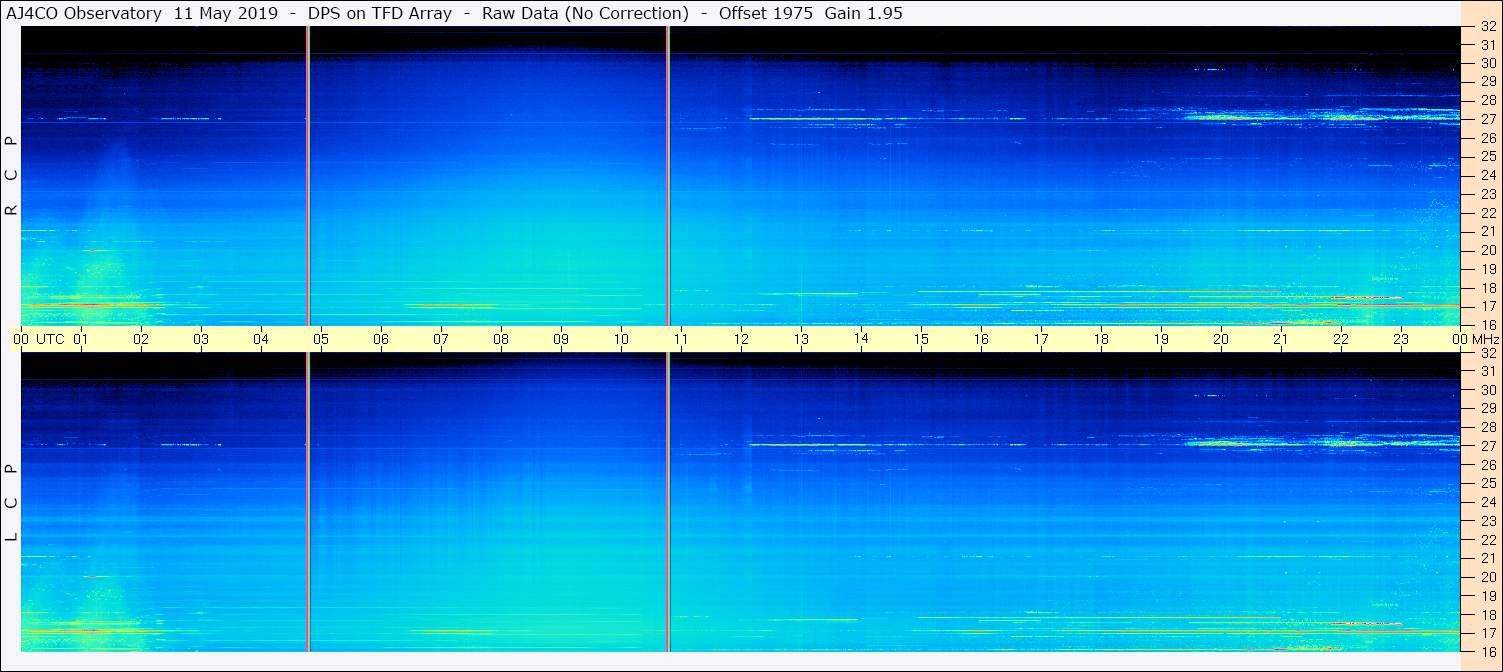Click the Offset 1975 text in header
This screenshot has width=1503, height=672.
(765, 13)
